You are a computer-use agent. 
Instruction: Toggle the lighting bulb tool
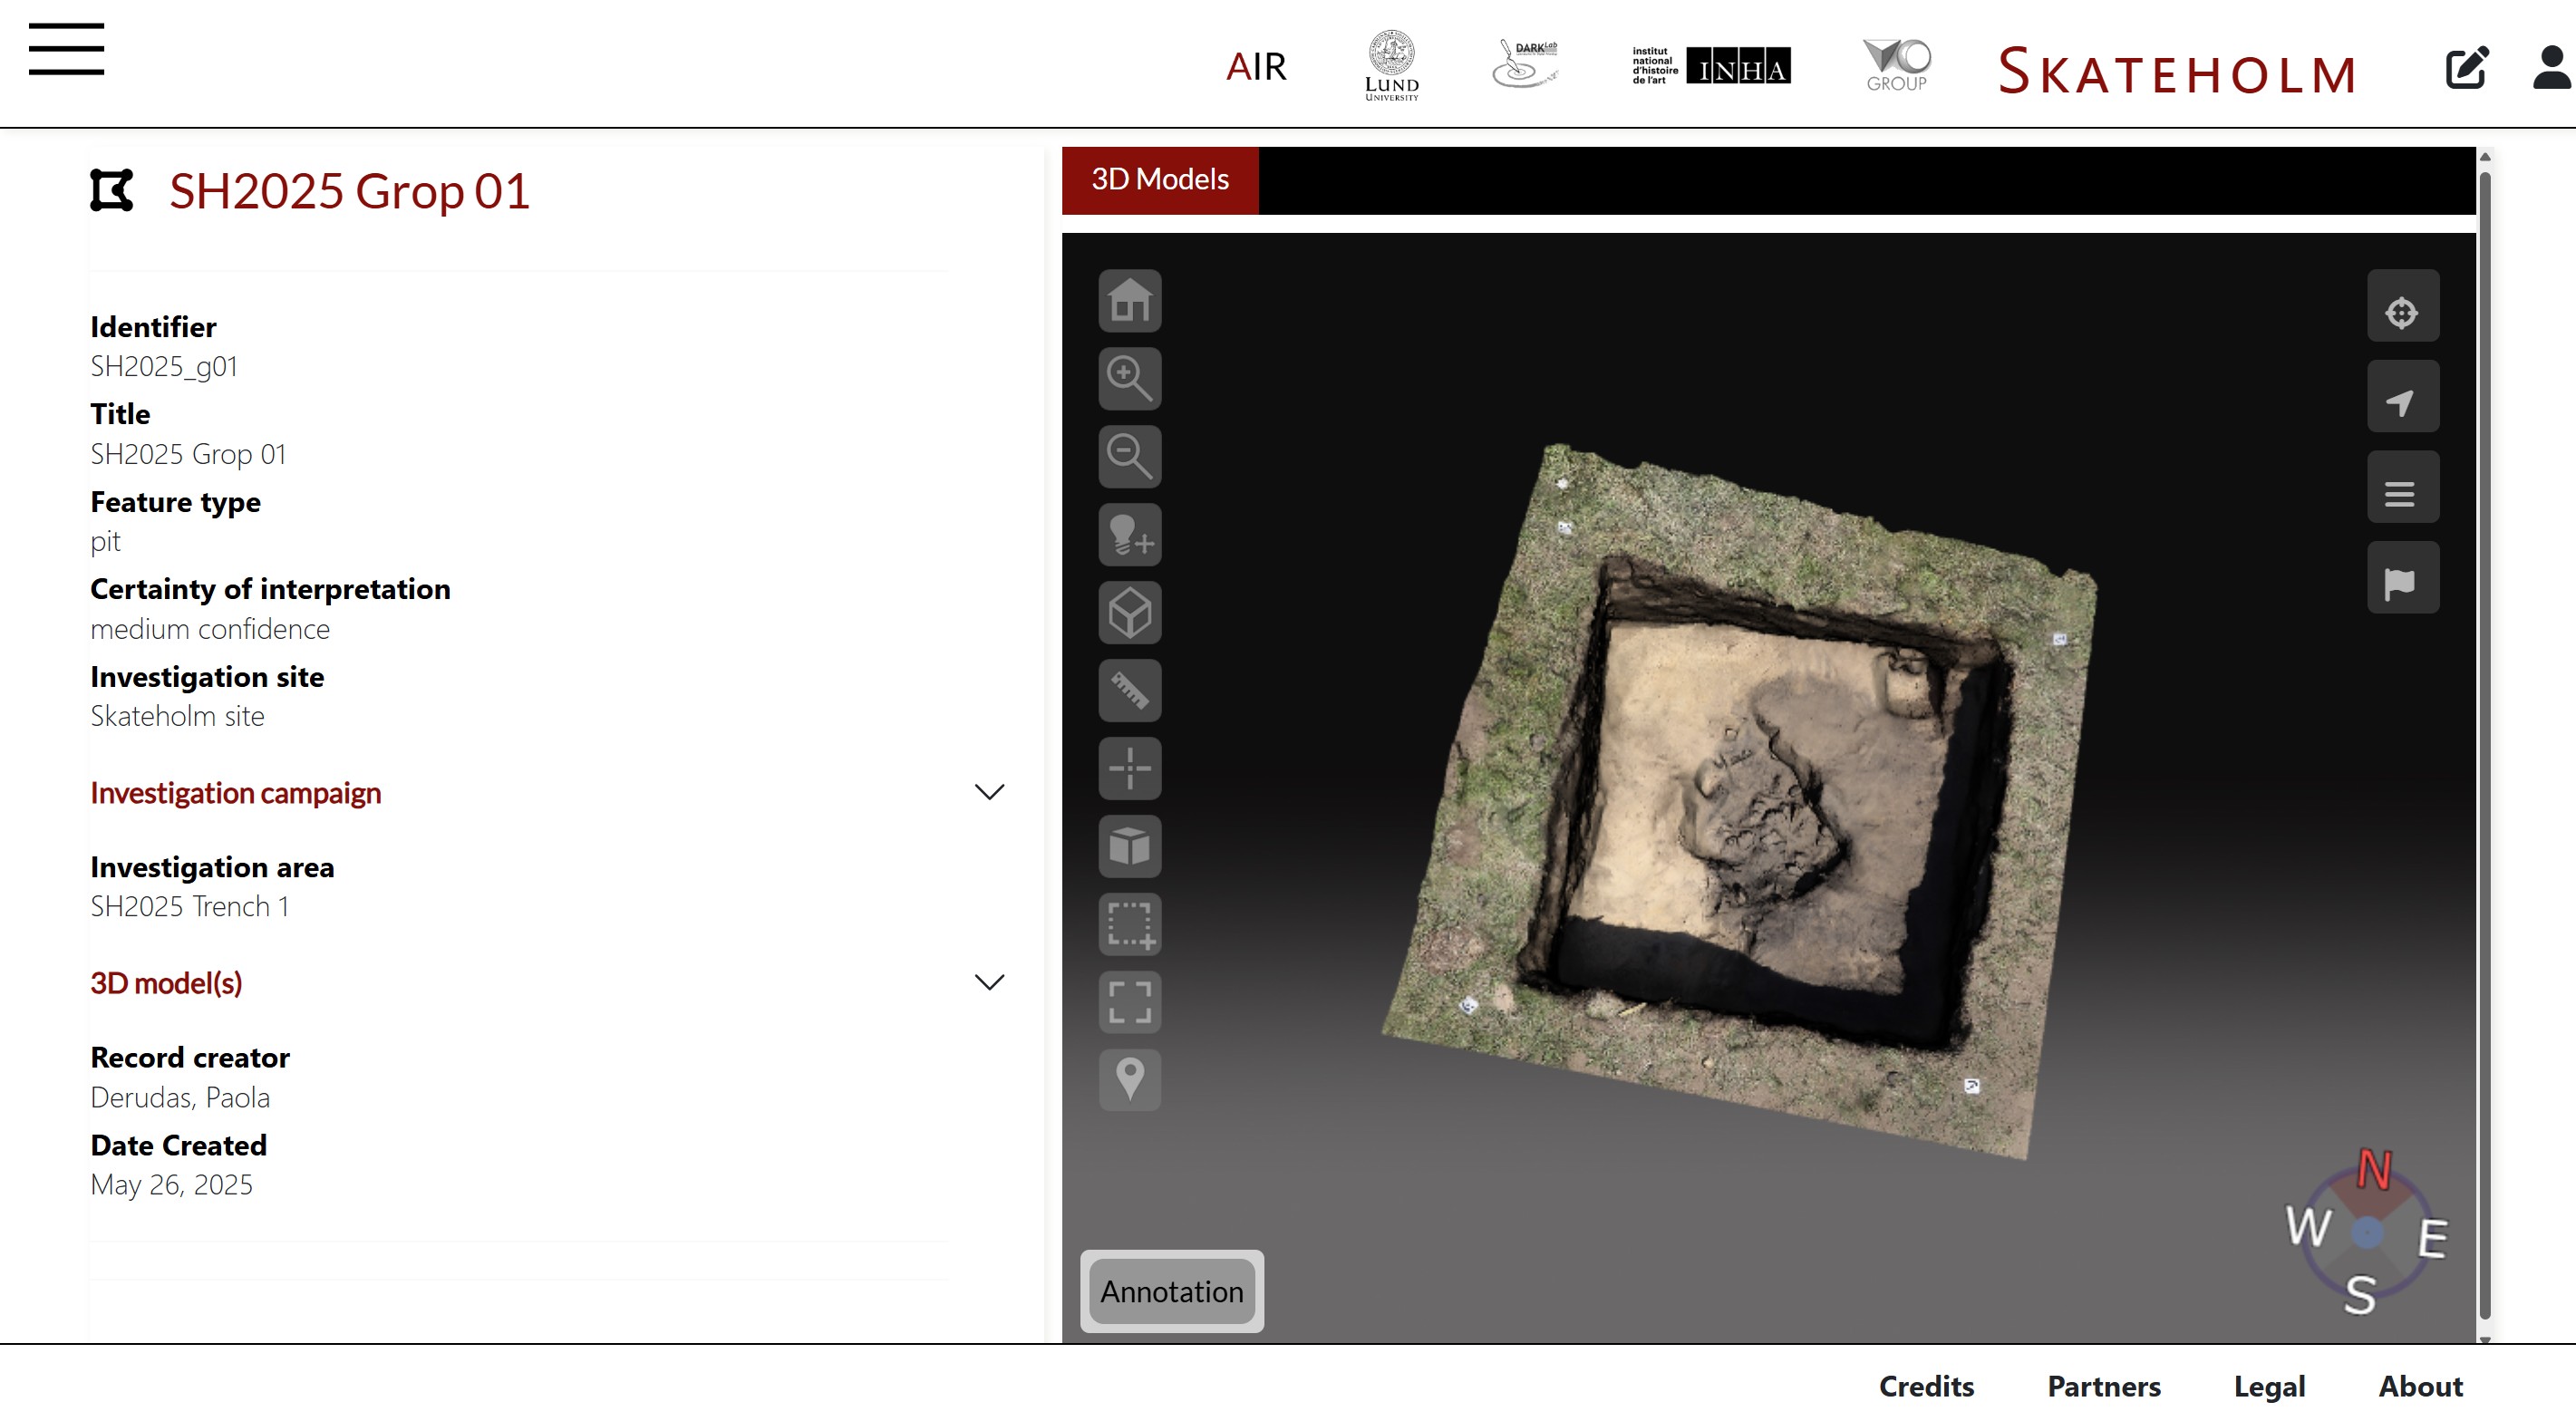point(1130,534)
